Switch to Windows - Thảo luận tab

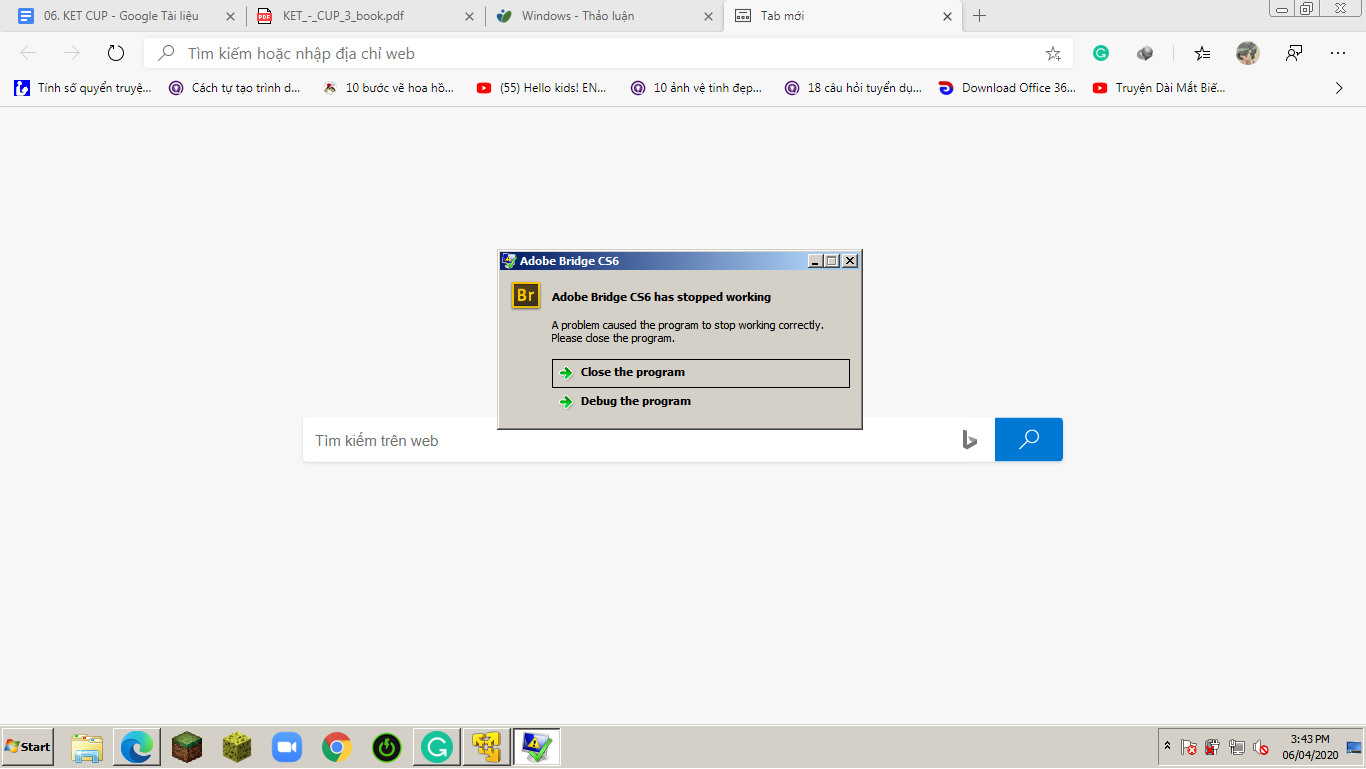point(578,16)
